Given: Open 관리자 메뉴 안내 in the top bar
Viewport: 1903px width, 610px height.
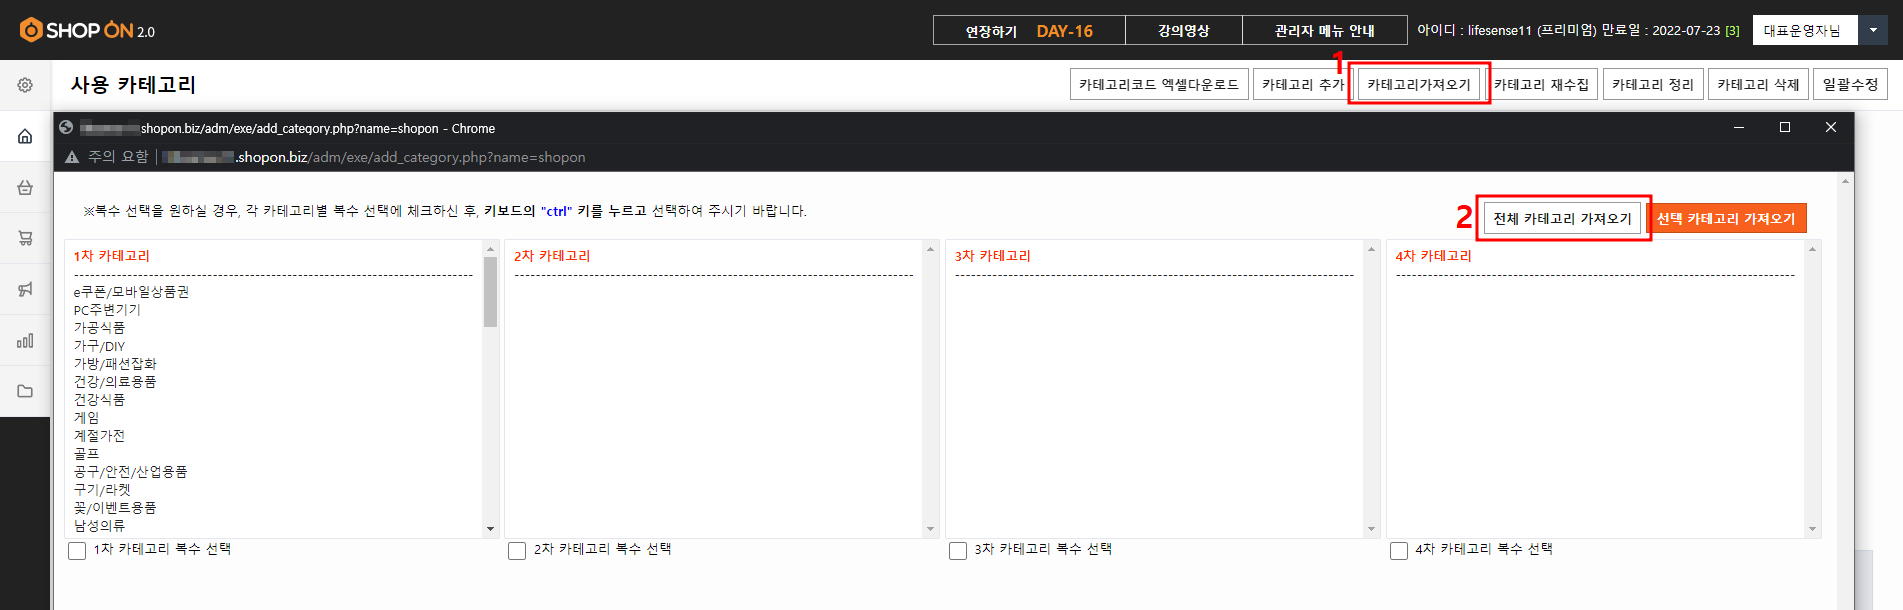Looking at the screenshot, I should click(x=1324, y=30).
